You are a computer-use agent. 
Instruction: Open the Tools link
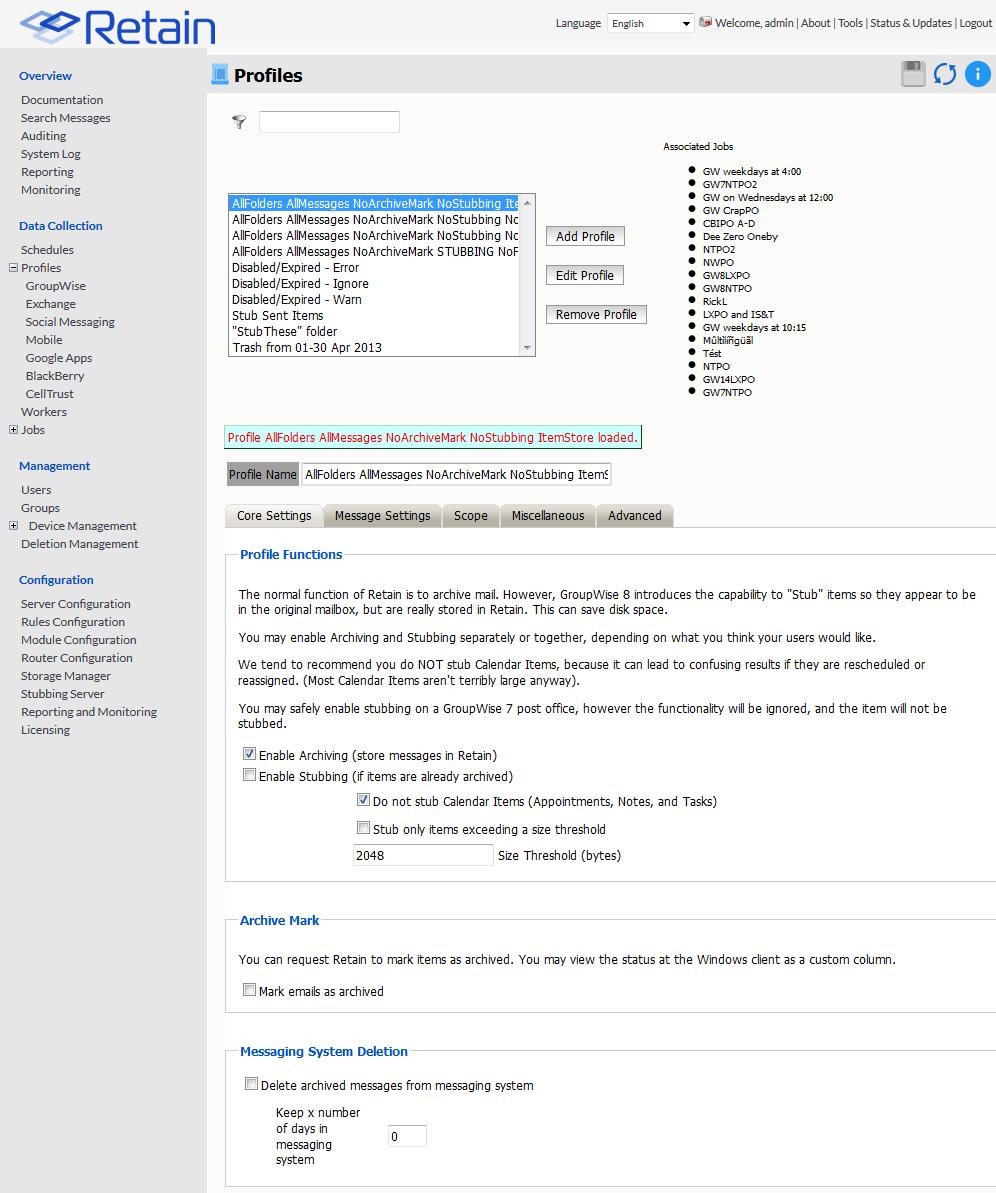click(x=851, y=23)
